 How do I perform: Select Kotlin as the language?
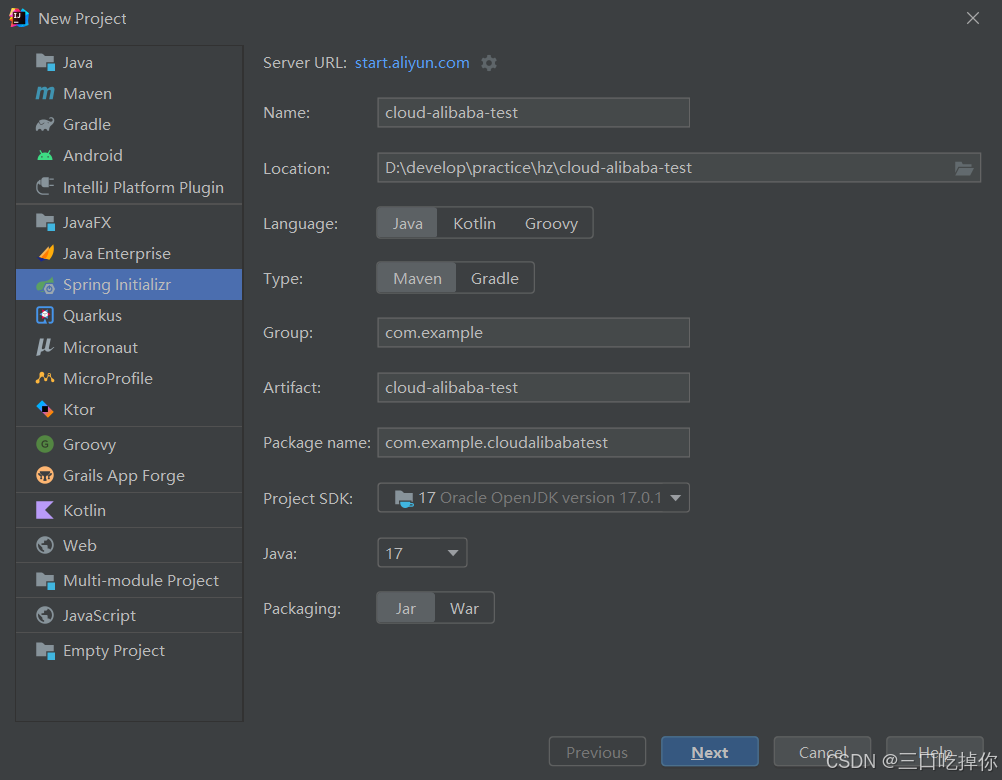tap(474, 223)
